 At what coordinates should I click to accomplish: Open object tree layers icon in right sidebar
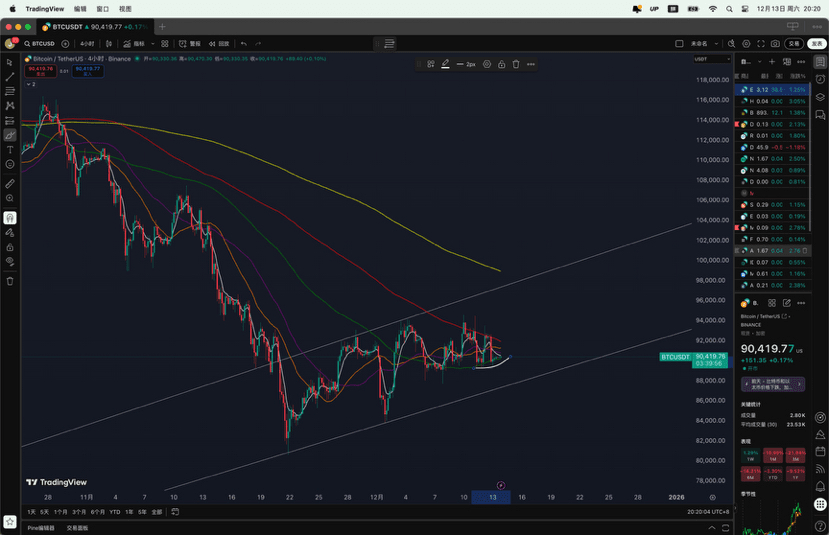click(x=820, y=97)
